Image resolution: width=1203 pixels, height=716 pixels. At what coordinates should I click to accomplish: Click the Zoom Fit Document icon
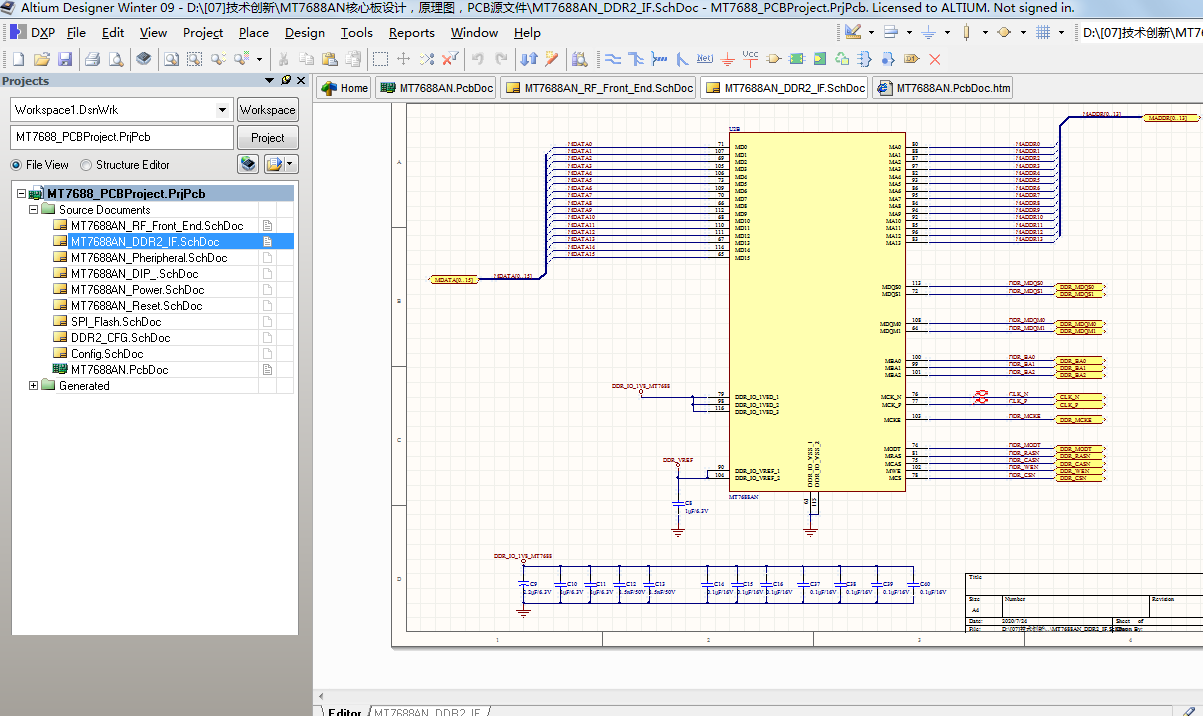click(171, 59)
